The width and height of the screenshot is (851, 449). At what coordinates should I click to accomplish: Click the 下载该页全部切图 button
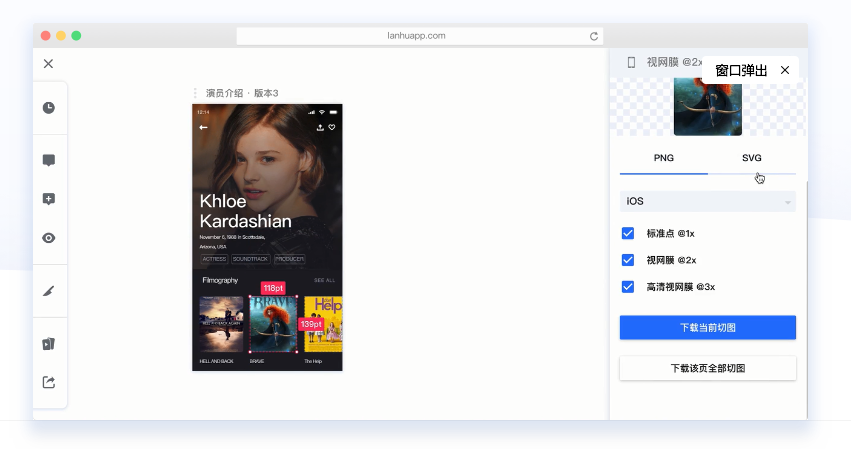[x=708, y=368]
